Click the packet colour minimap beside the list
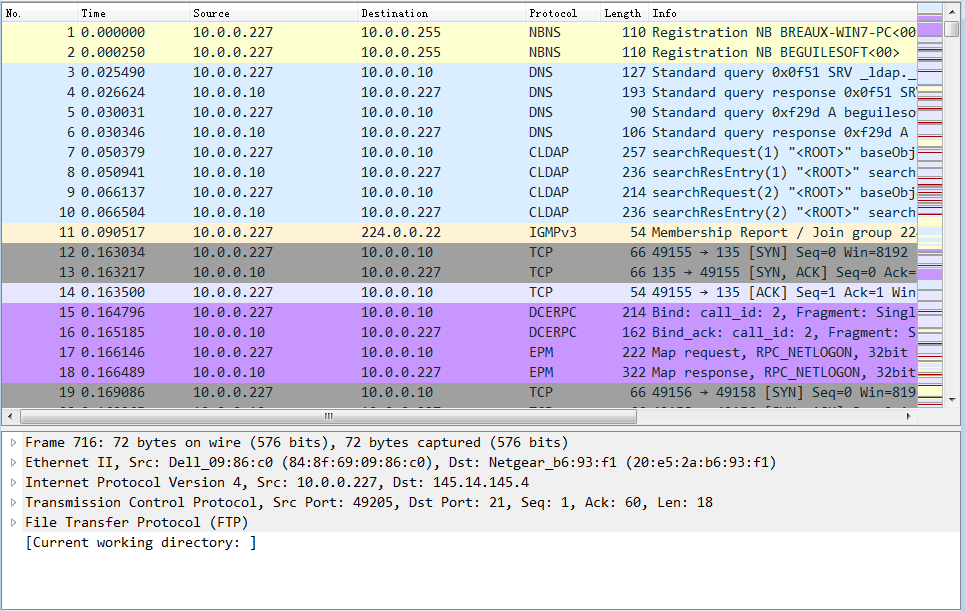The image size is (965, 611). tap(930, 205)
